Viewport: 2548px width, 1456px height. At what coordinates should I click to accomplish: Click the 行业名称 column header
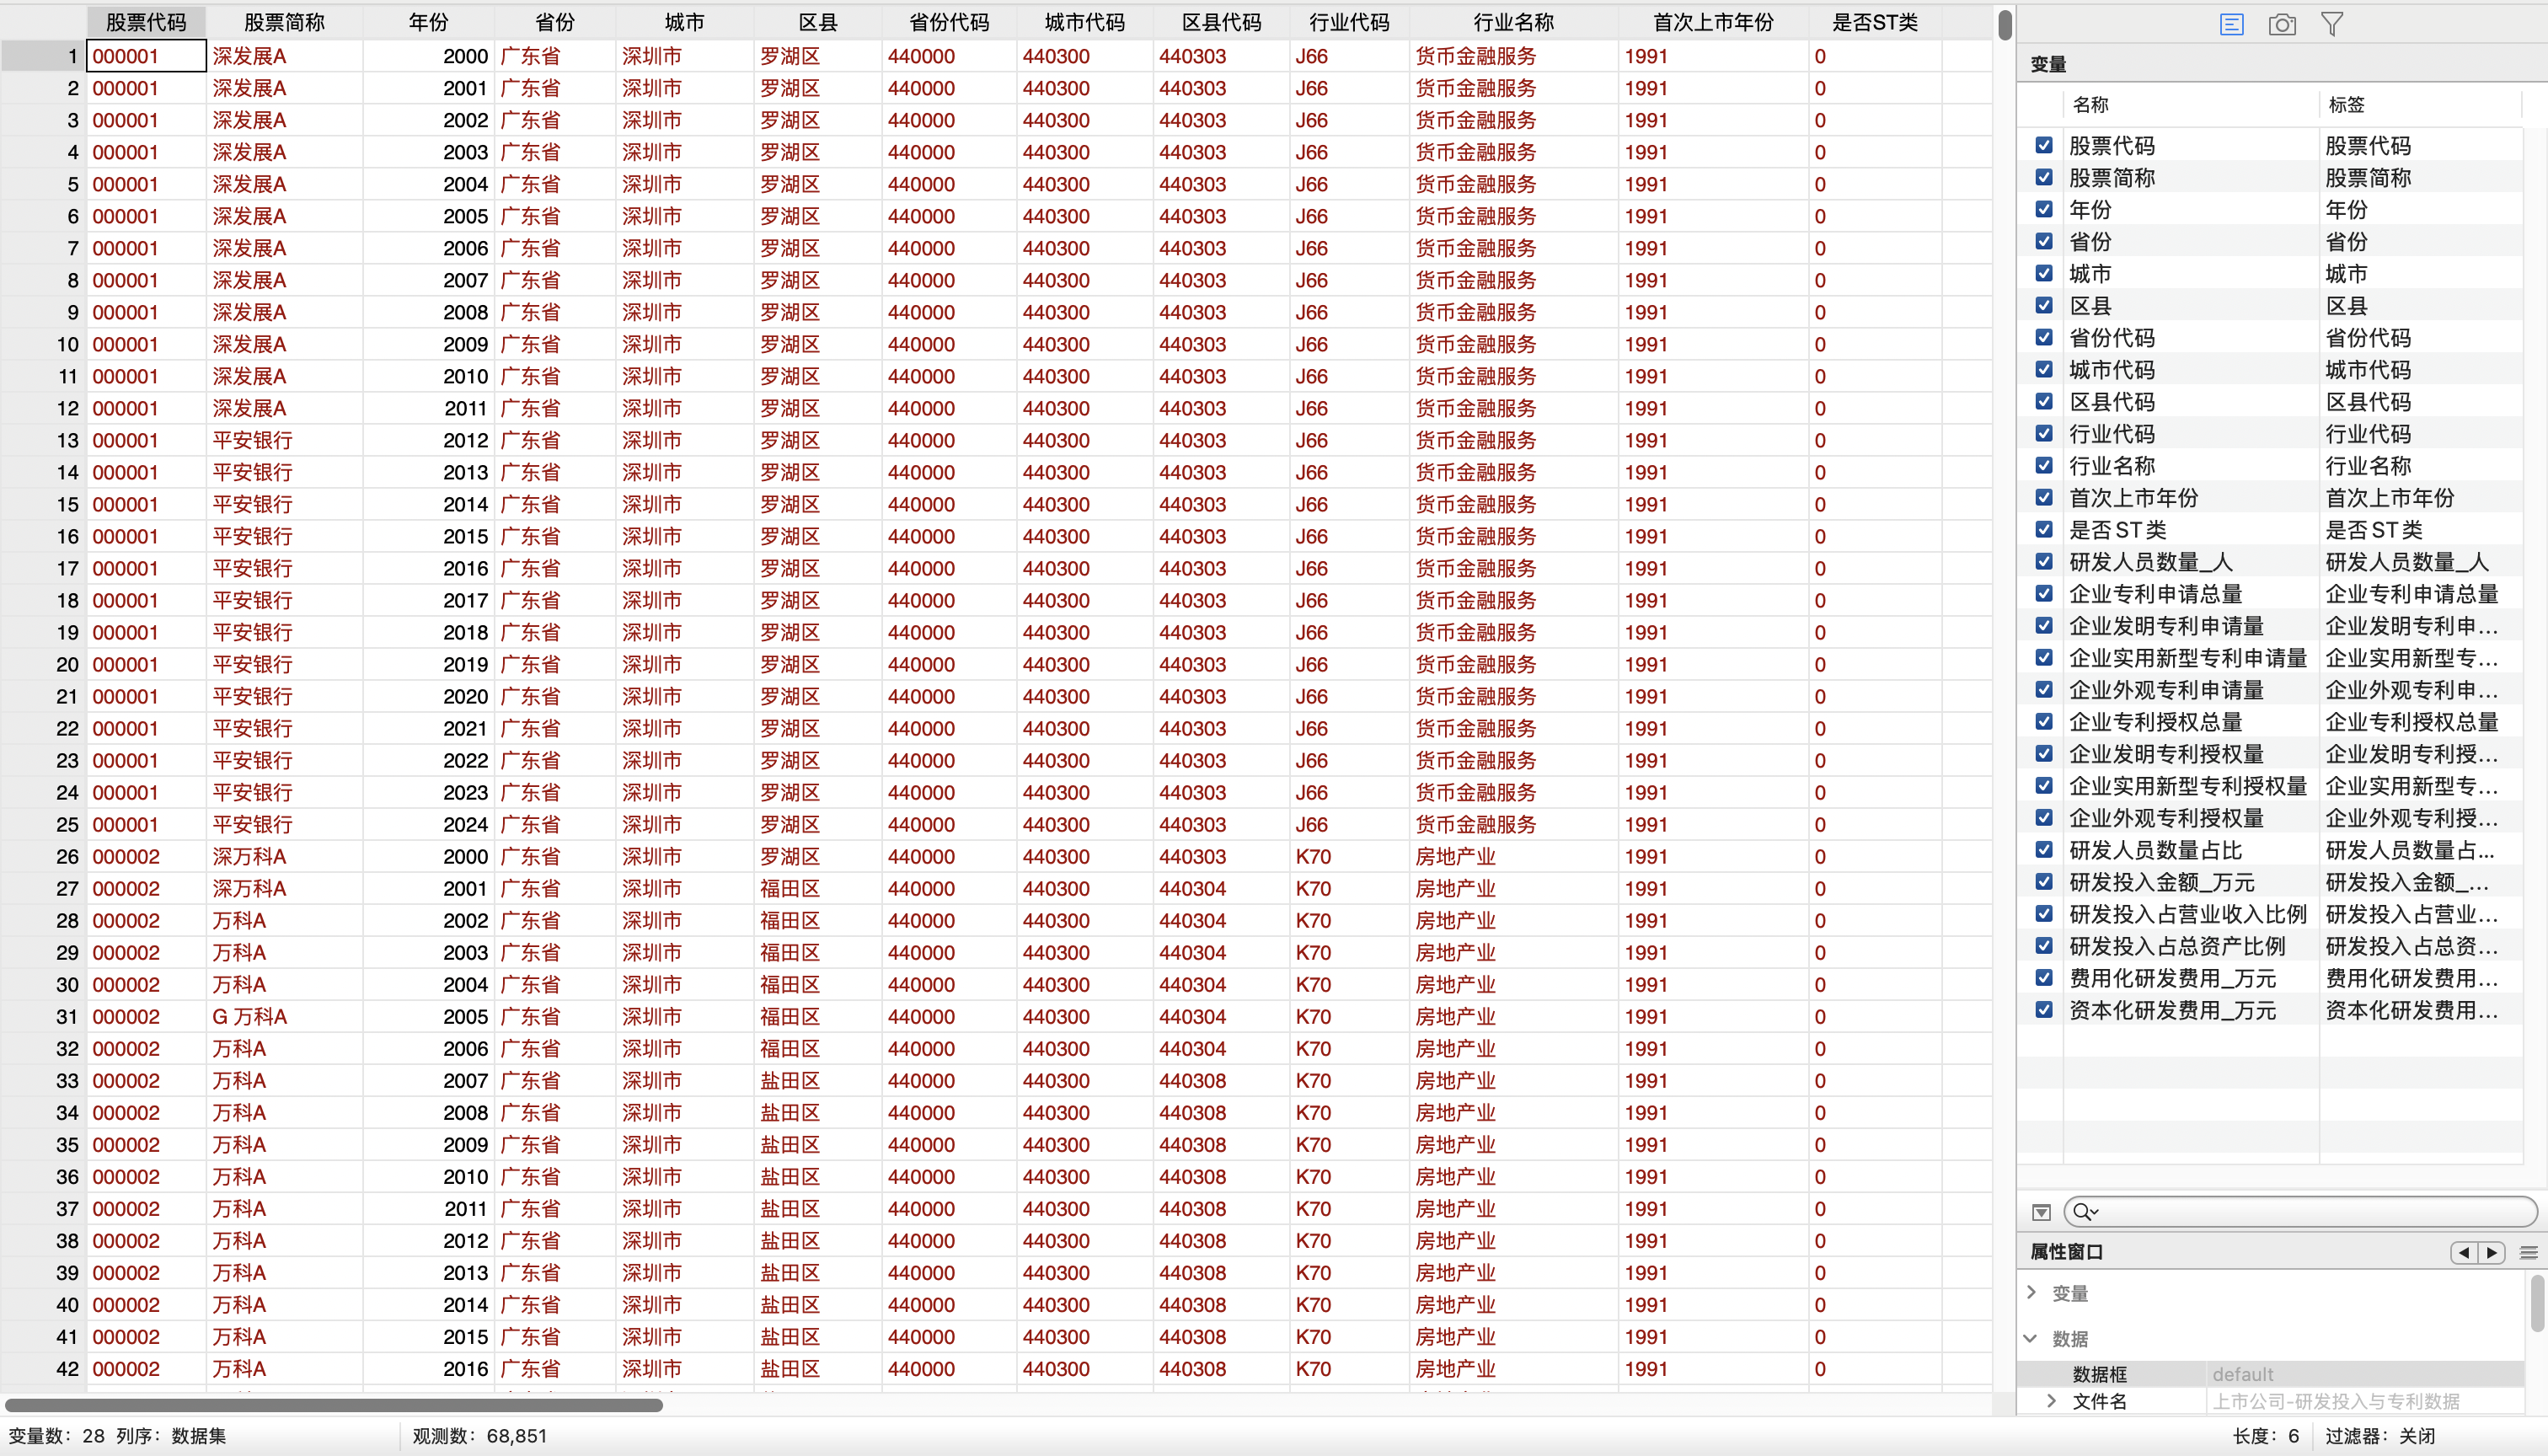point(1513,22)
